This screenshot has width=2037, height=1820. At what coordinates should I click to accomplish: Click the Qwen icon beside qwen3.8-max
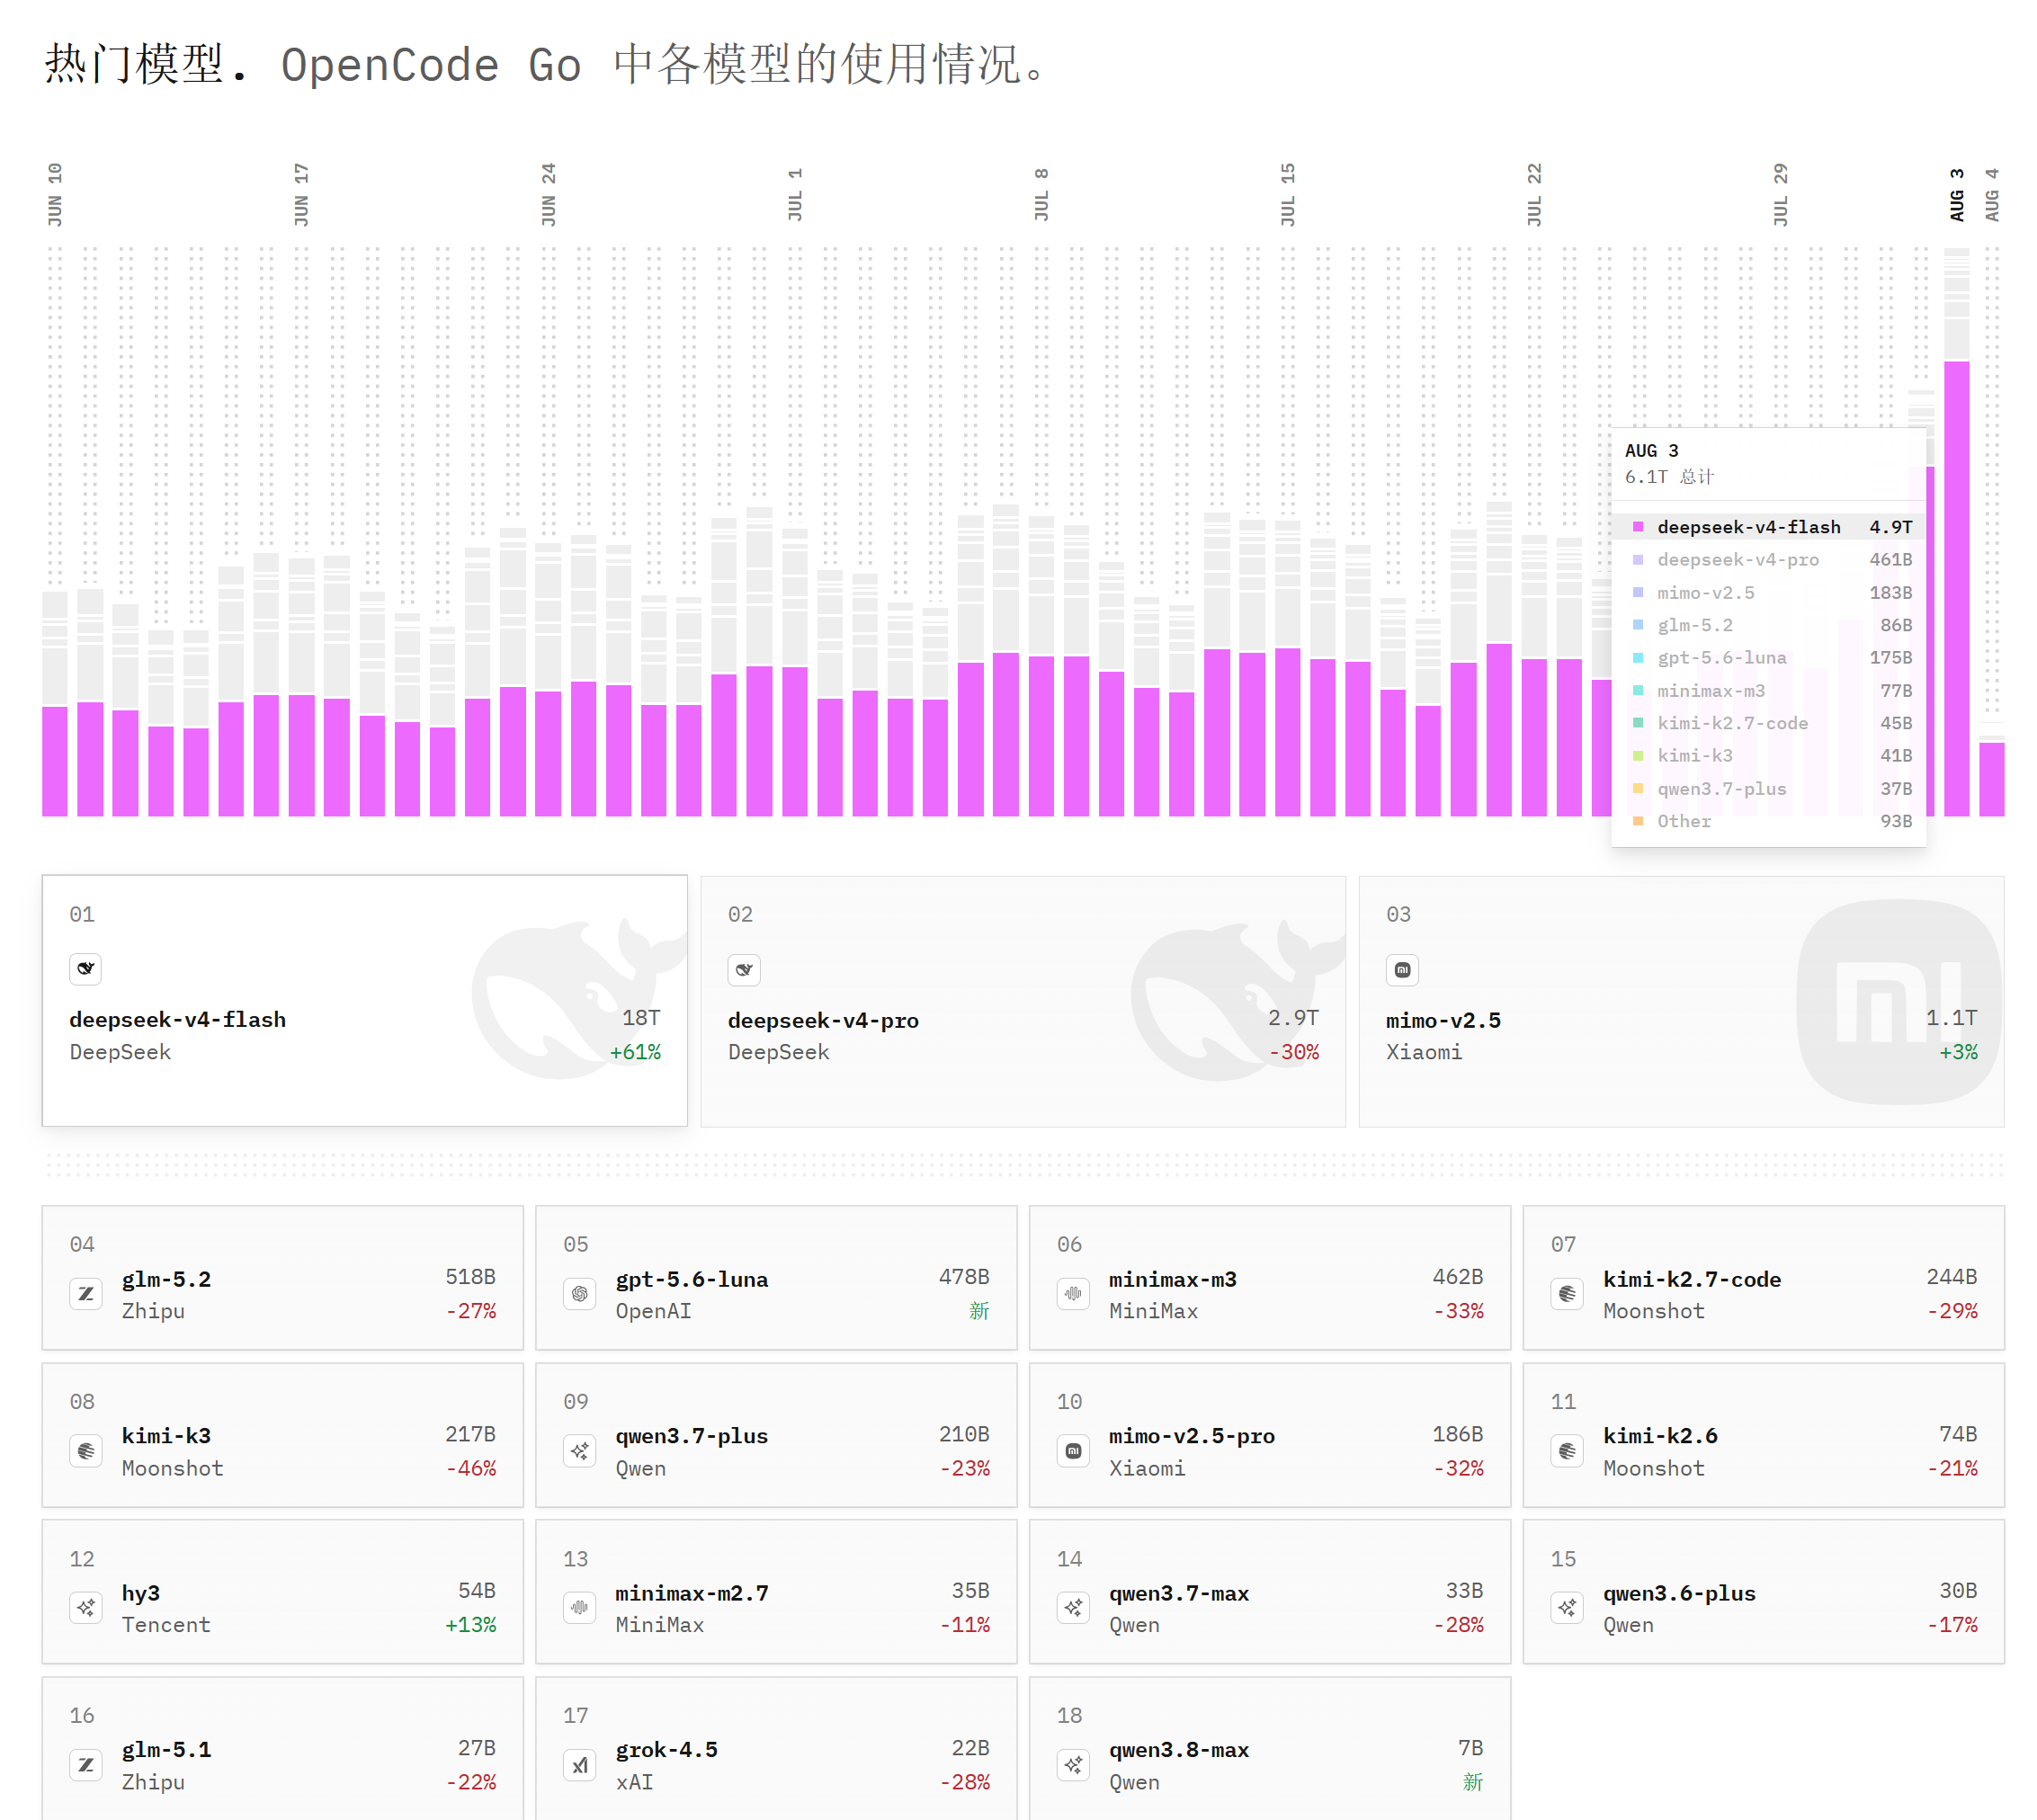coord(1073,1765)
